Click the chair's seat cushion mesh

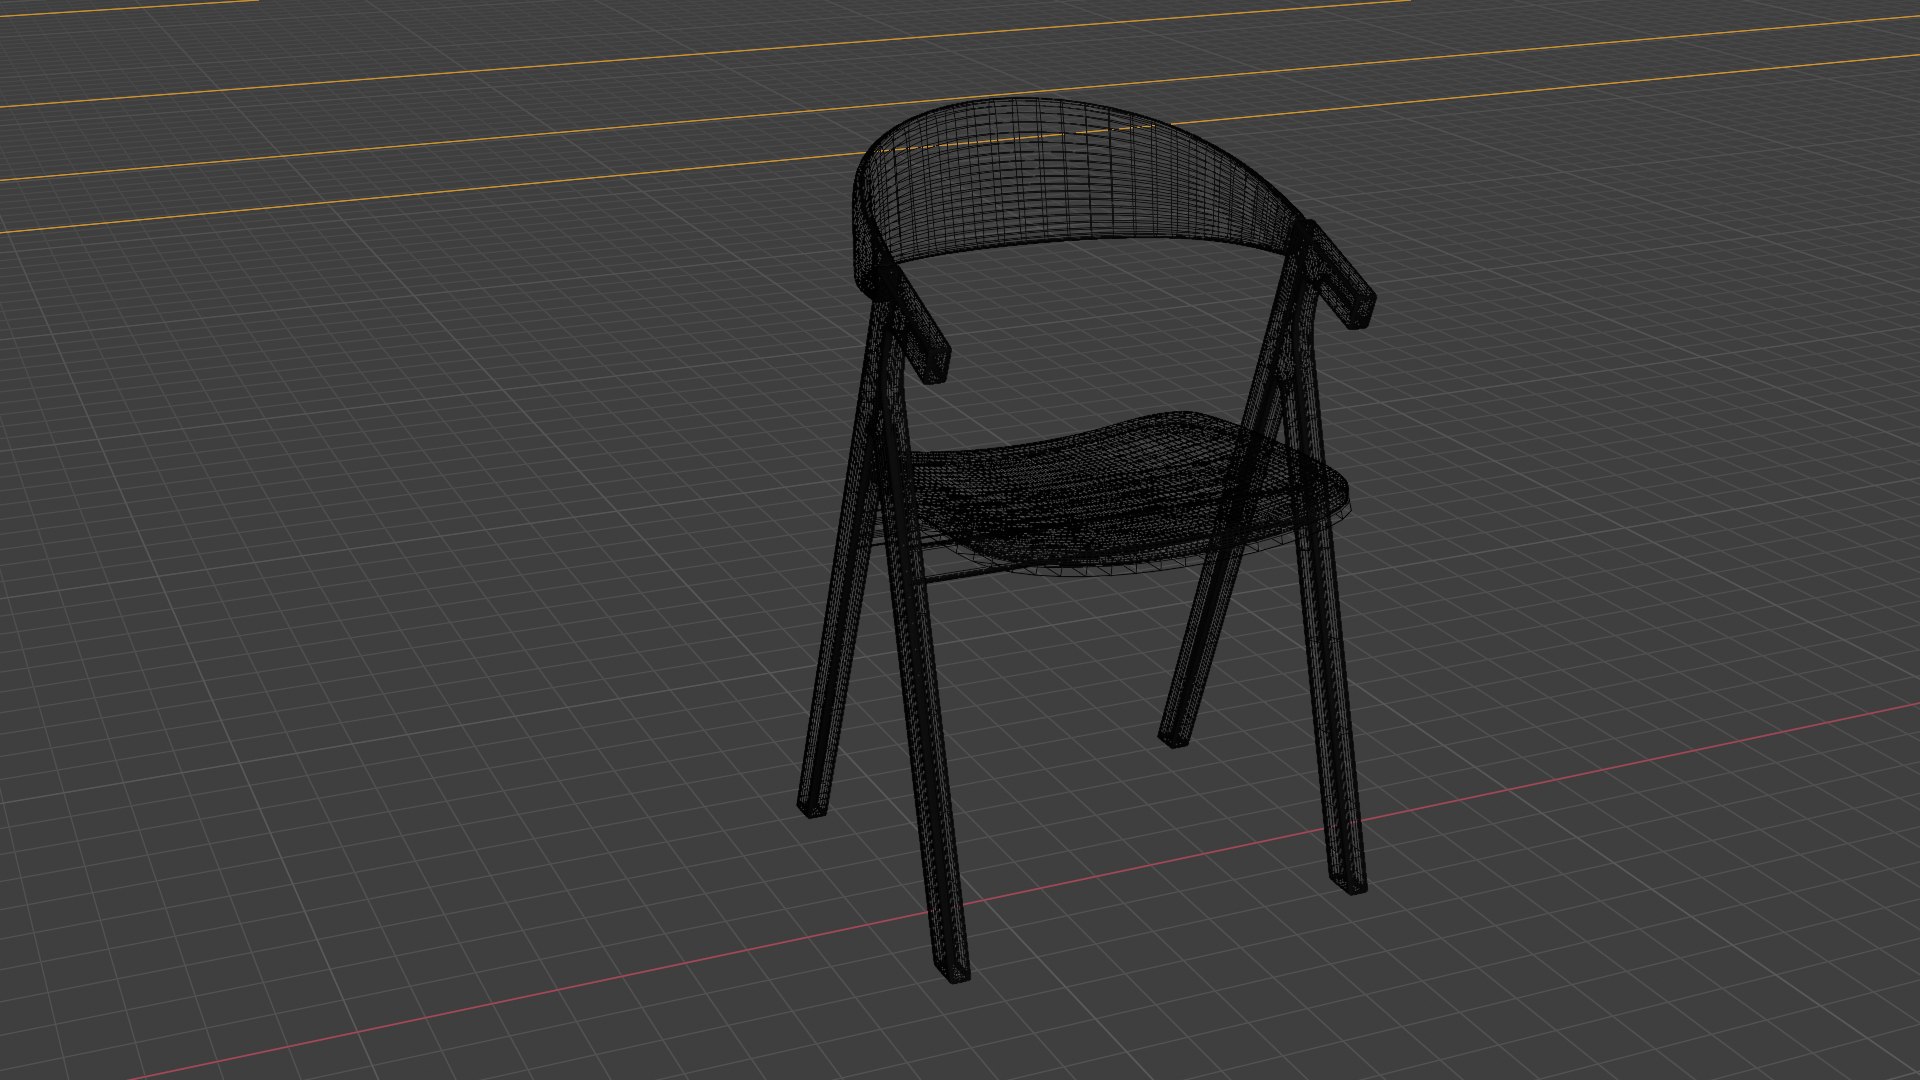coord(1125,492)
